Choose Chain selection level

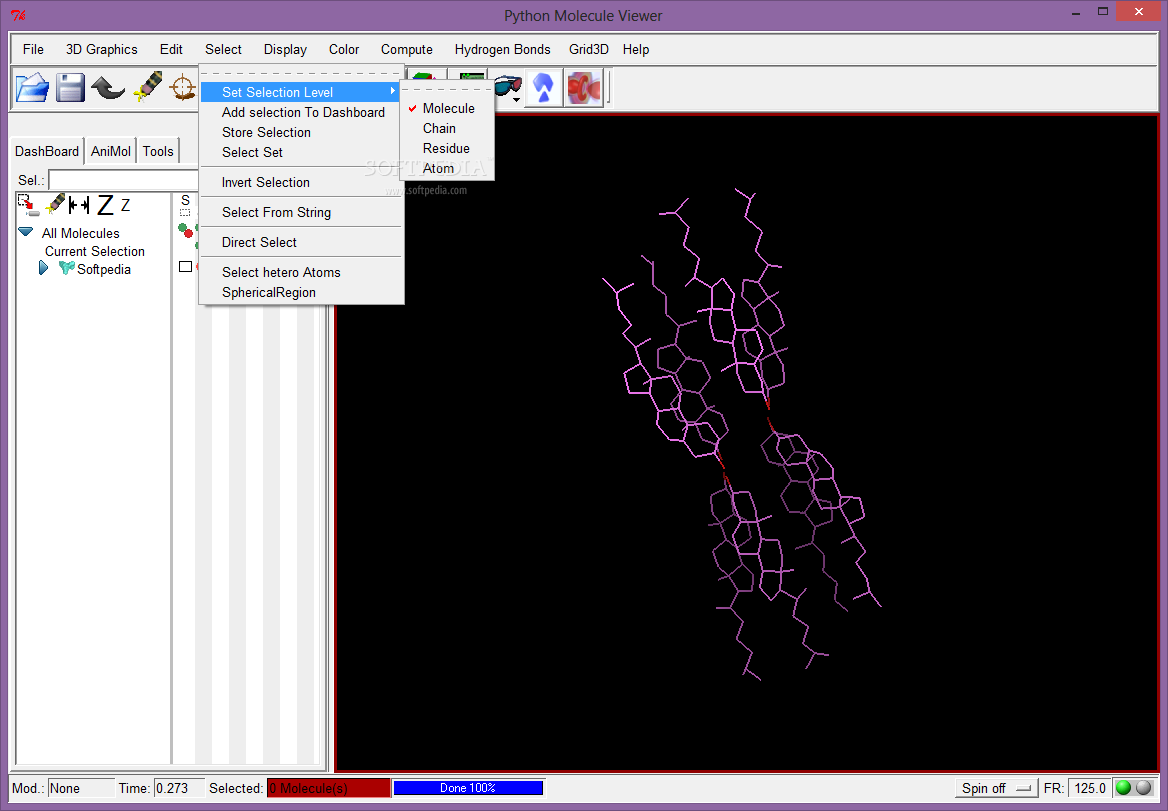pyautogui.click(x=439, y=129)
